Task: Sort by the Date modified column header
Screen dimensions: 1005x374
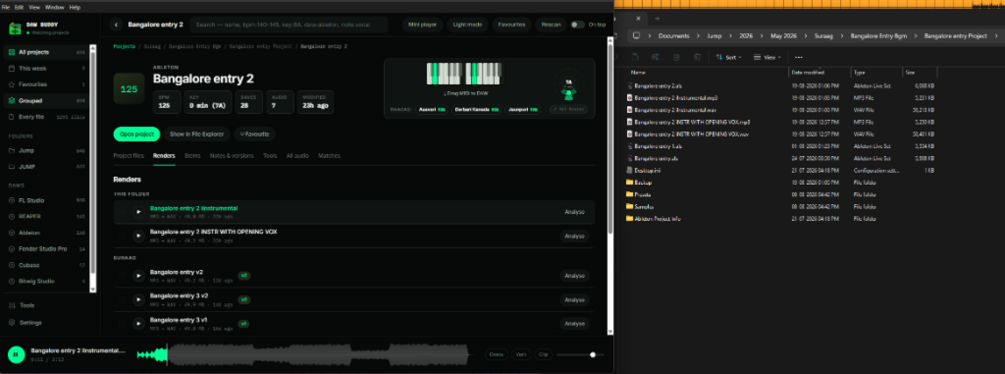Action: click(x=820, y=72)
